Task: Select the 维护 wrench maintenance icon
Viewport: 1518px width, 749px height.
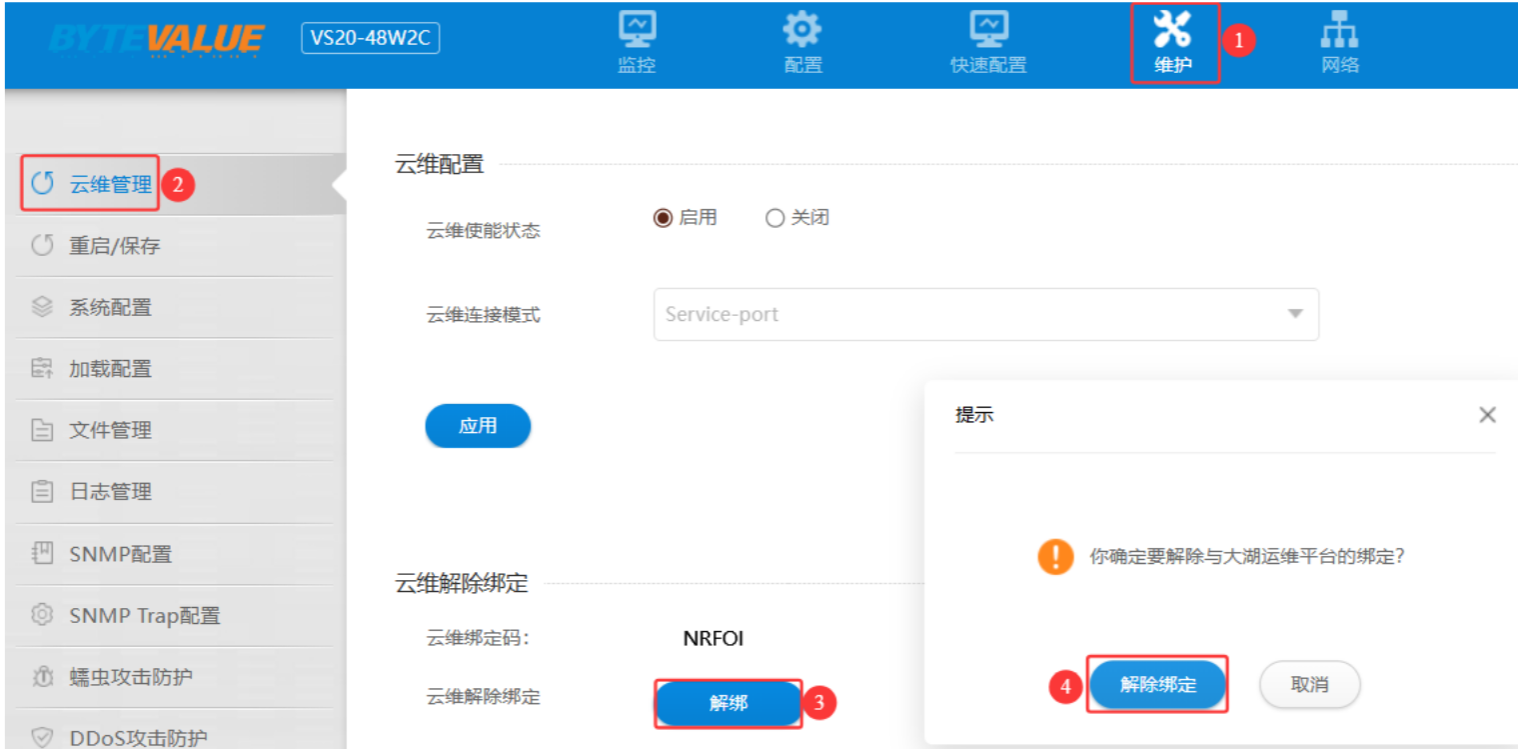Action: (1172, 31)
